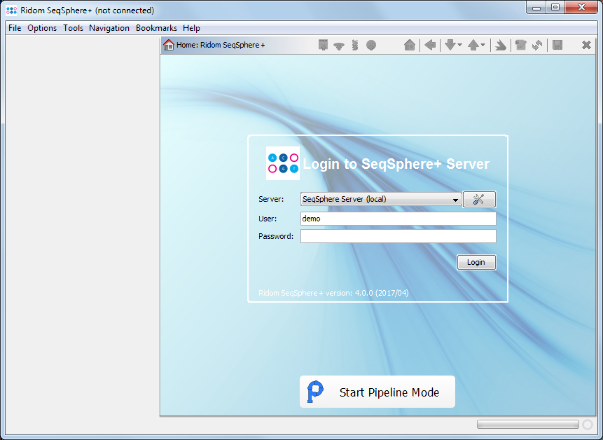Click the slanted arrow icon after the up arrow
Image resolution: width=603 pixels, height=440 pixels.
click(500, 45)
